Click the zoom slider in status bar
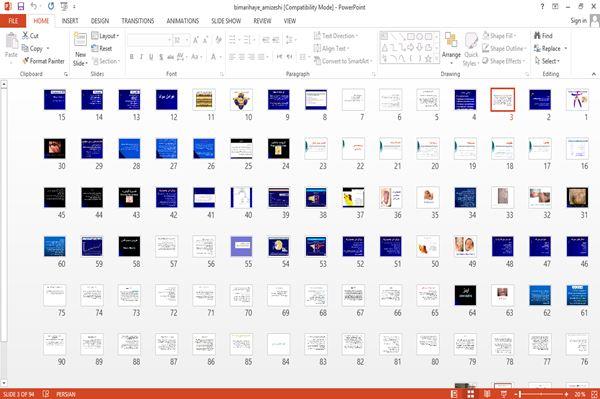600x399 pixels. [541, 394]
